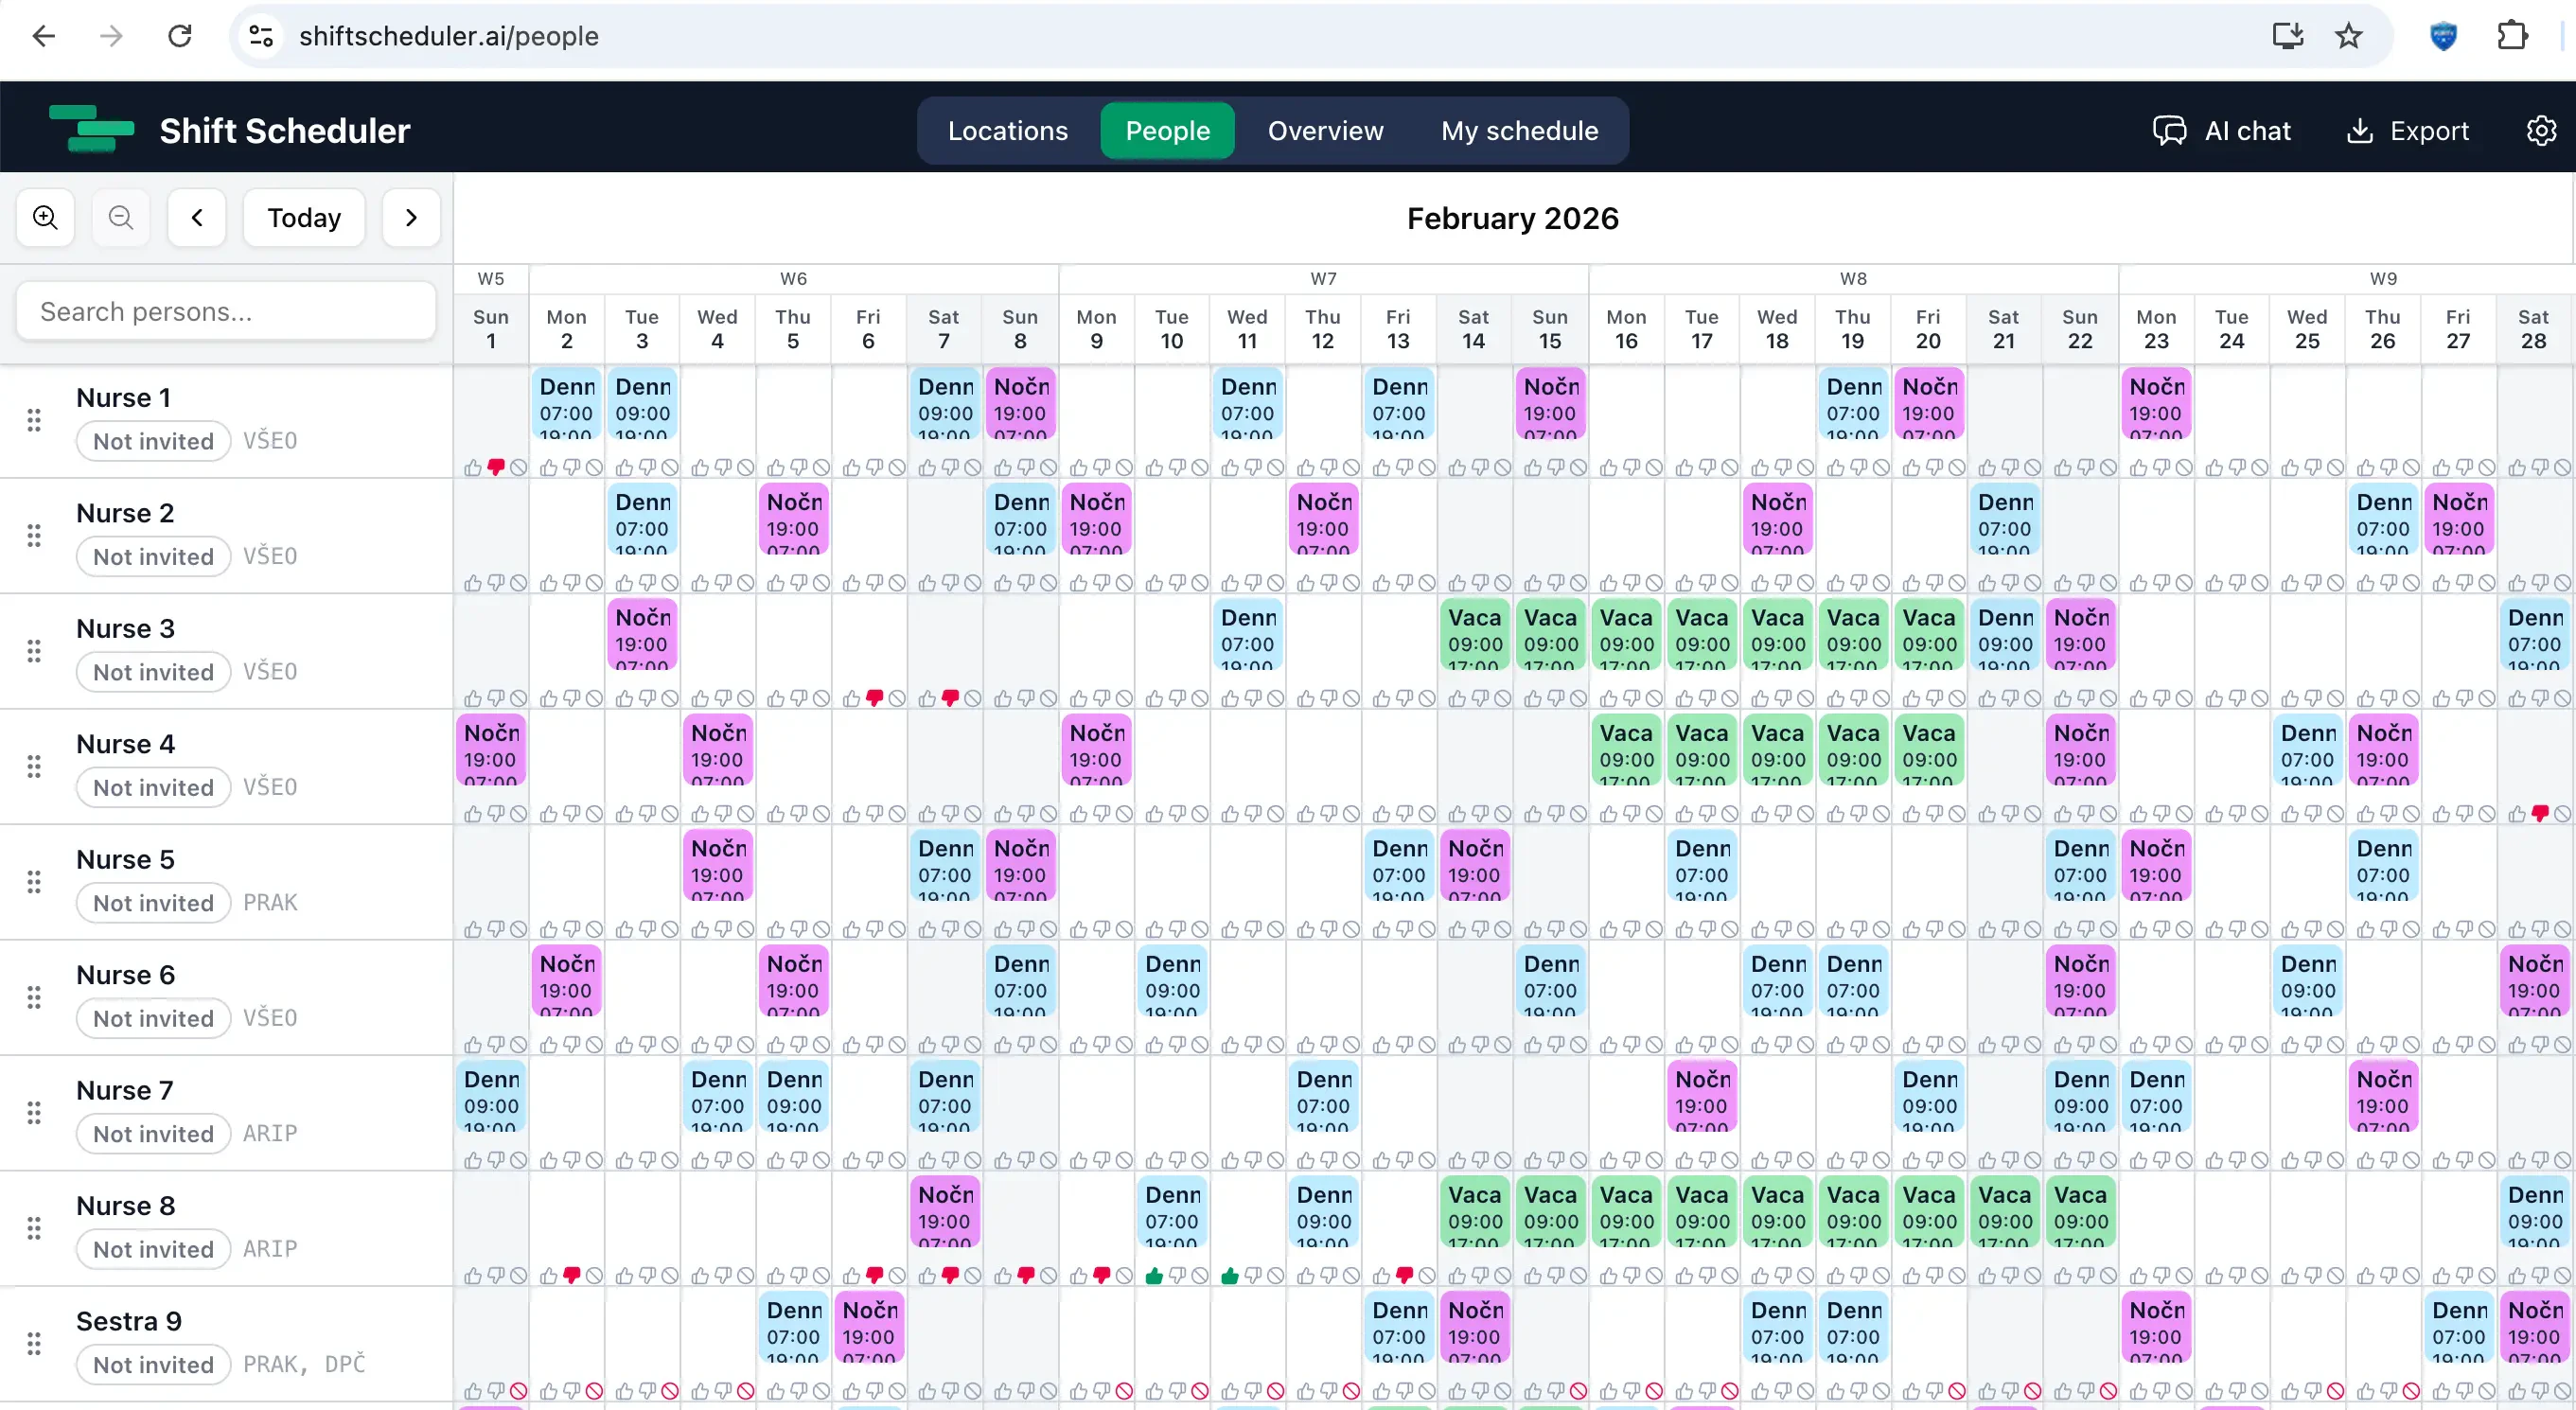The image size is (2576, 1410).
Task: Click Not invited badge for Nurse 1
Action: tap(153, 441)
